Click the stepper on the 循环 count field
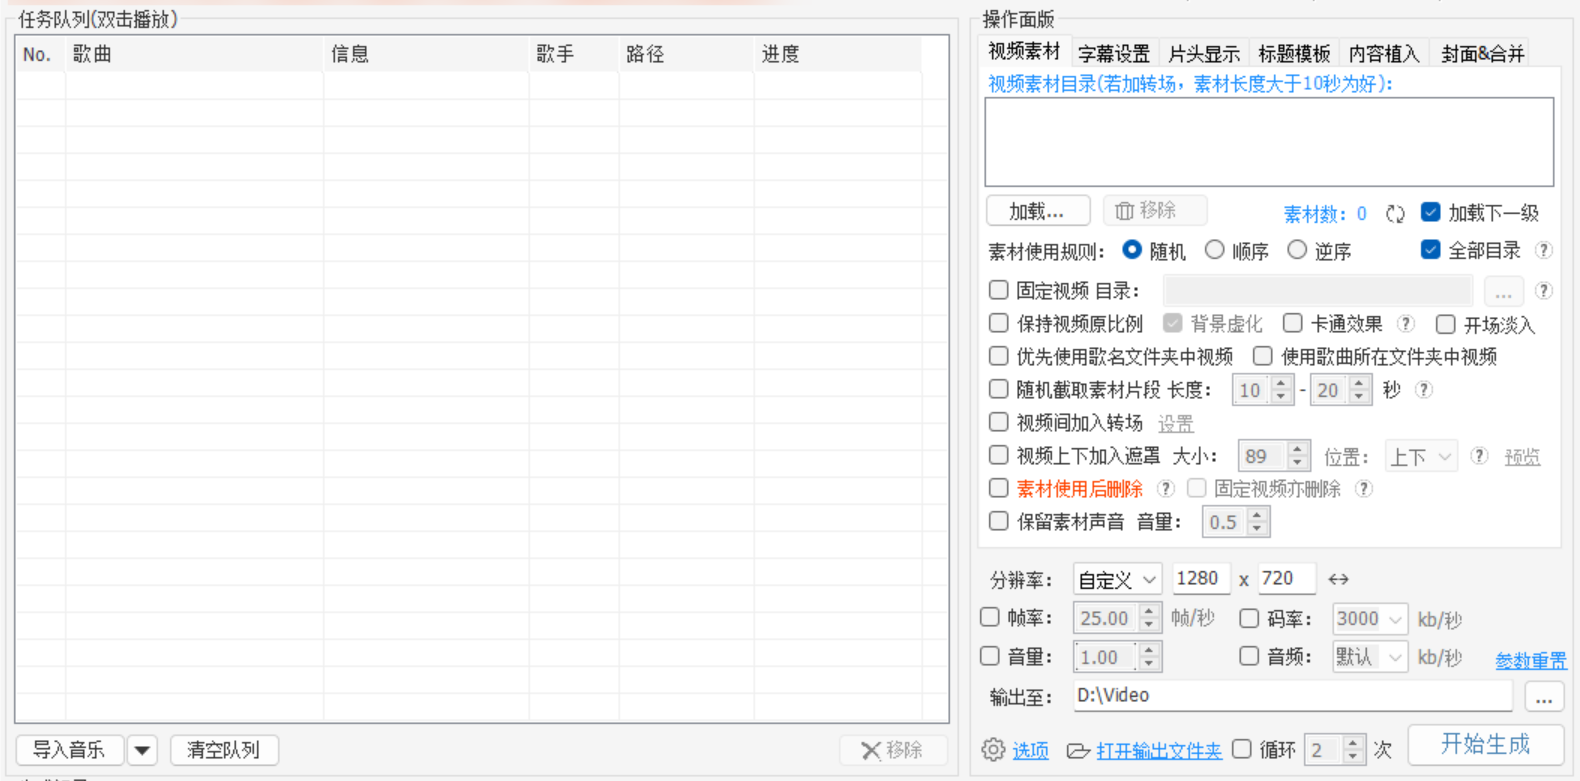The width and height of the screenshot is (1580, 781). pos(1353,750)
